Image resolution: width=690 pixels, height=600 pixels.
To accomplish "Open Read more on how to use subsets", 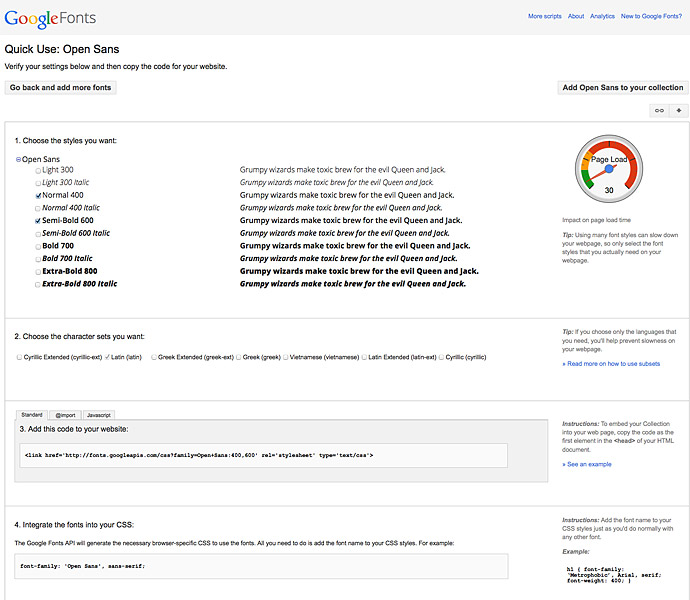I will coord(611,364).
